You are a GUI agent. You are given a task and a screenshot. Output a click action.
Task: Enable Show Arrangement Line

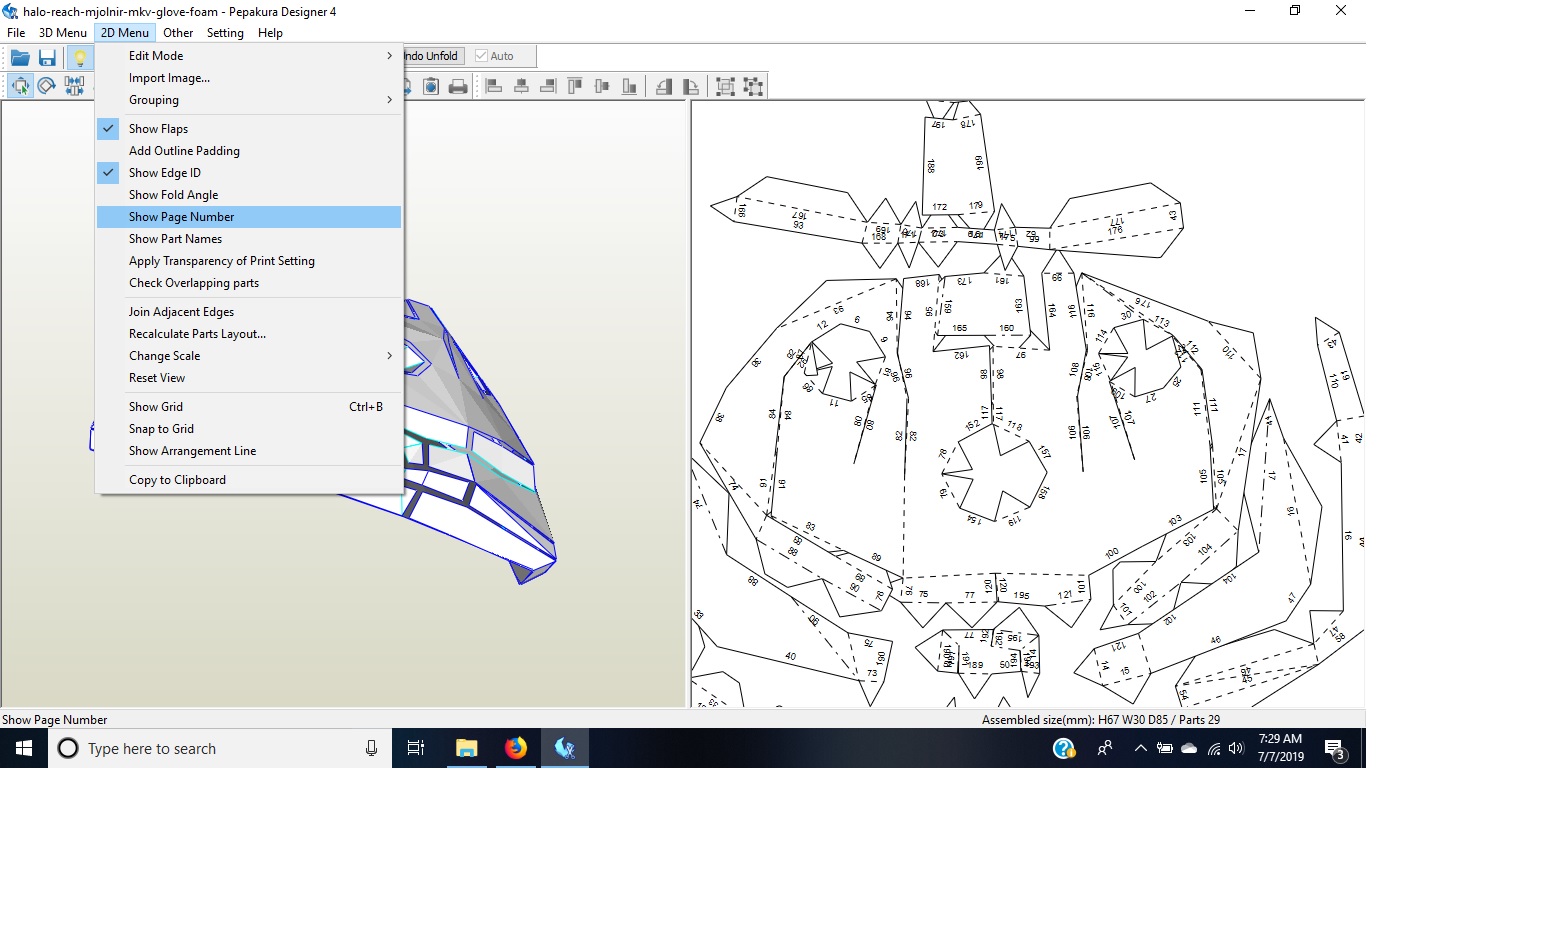click(x=249, y=451)
